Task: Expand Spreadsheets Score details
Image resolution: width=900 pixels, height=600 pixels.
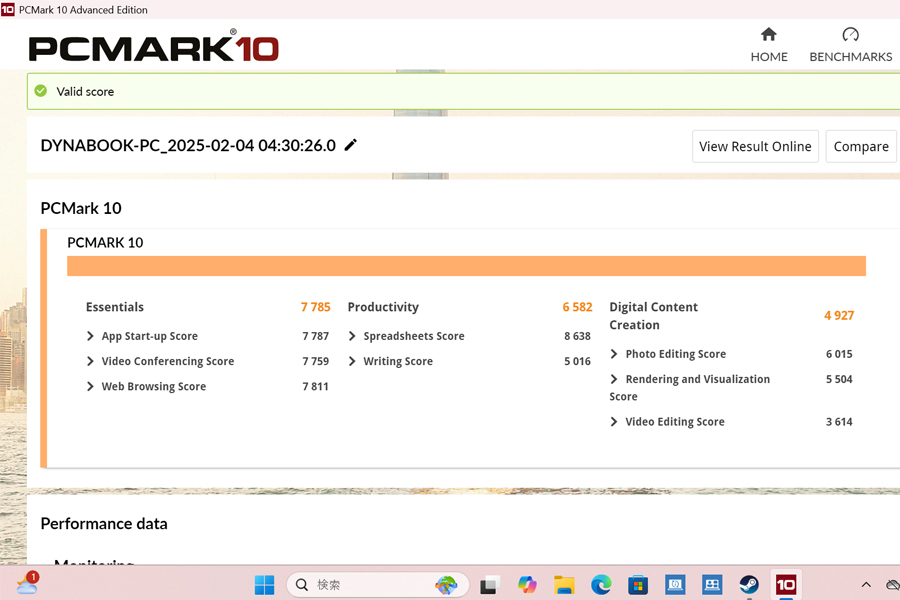Action: click(x=352, y=336)
